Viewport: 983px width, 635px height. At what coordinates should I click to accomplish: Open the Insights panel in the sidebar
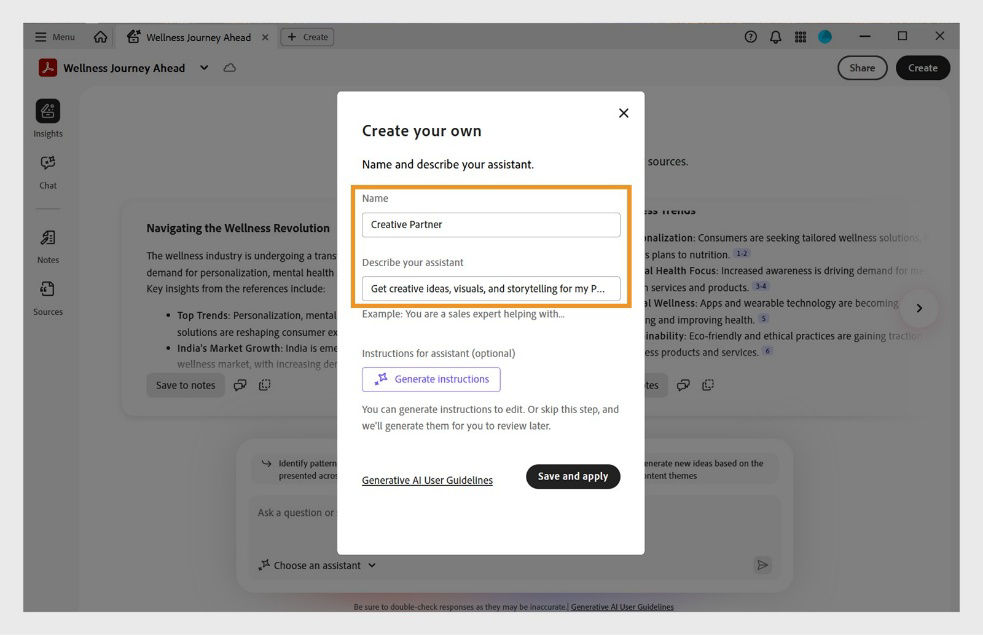[x=47, y=112]
